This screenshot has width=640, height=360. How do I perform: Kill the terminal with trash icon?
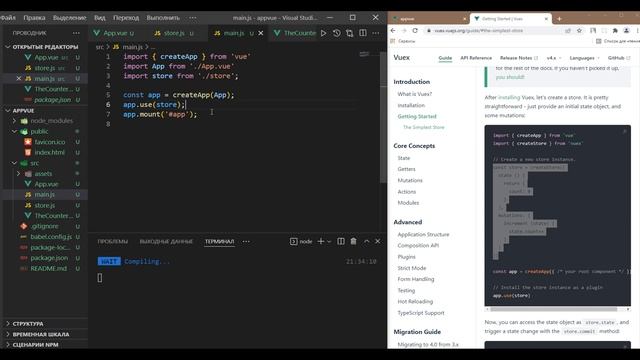353,241
